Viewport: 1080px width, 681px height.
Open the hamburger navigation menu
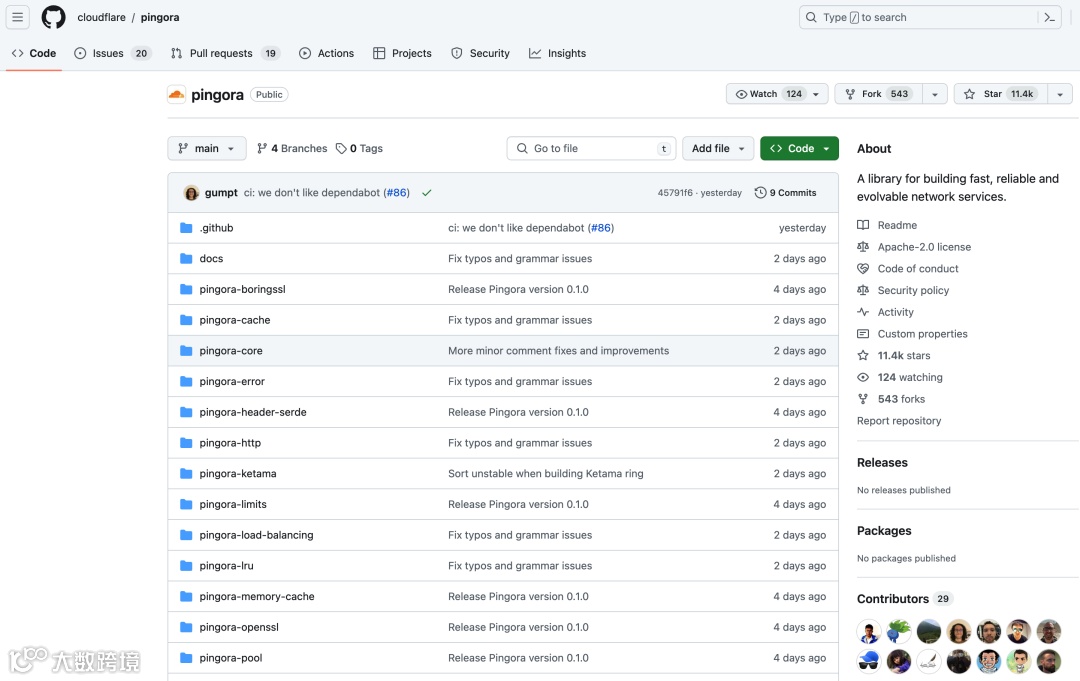click(17, 17)
